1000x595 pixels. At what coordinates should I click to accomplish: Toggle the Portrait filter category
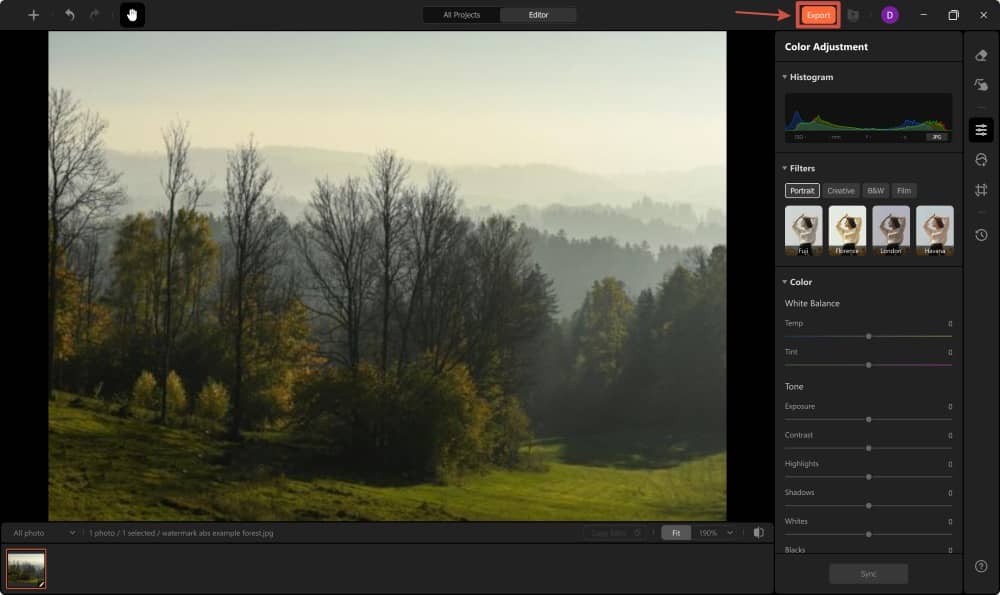click(x=802, y=190)
